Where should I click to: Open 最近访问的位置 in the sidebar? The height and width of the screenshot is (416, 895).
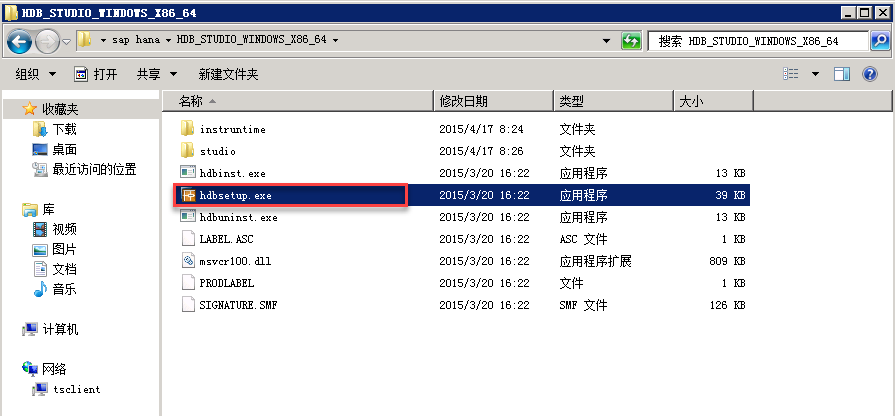coord(94,169)
